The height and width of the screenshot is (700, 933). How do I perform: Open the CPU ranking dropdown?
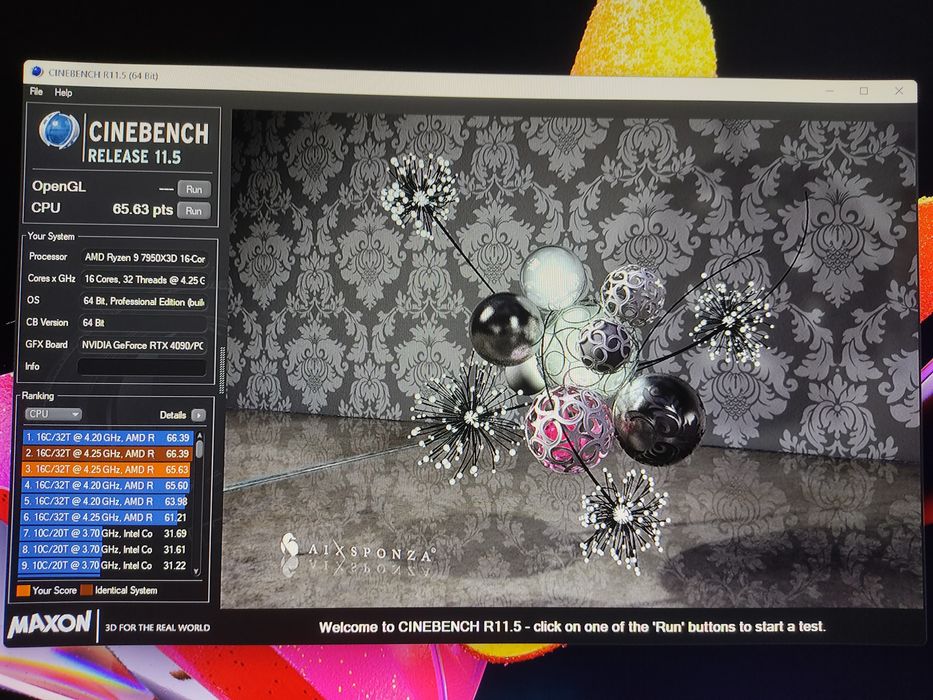[54, 414]
